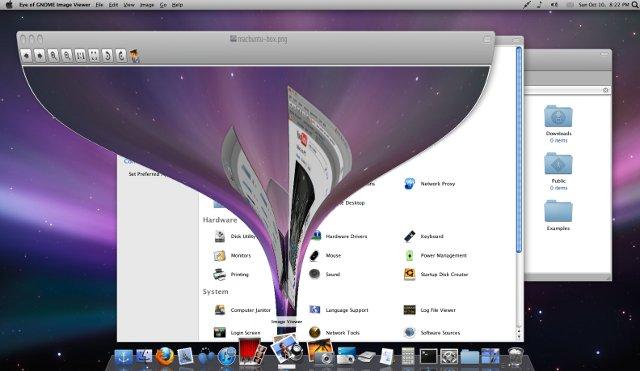640x371 pixels.
Task: Open the scanner icon in the dock
Action: coord(367,357)
